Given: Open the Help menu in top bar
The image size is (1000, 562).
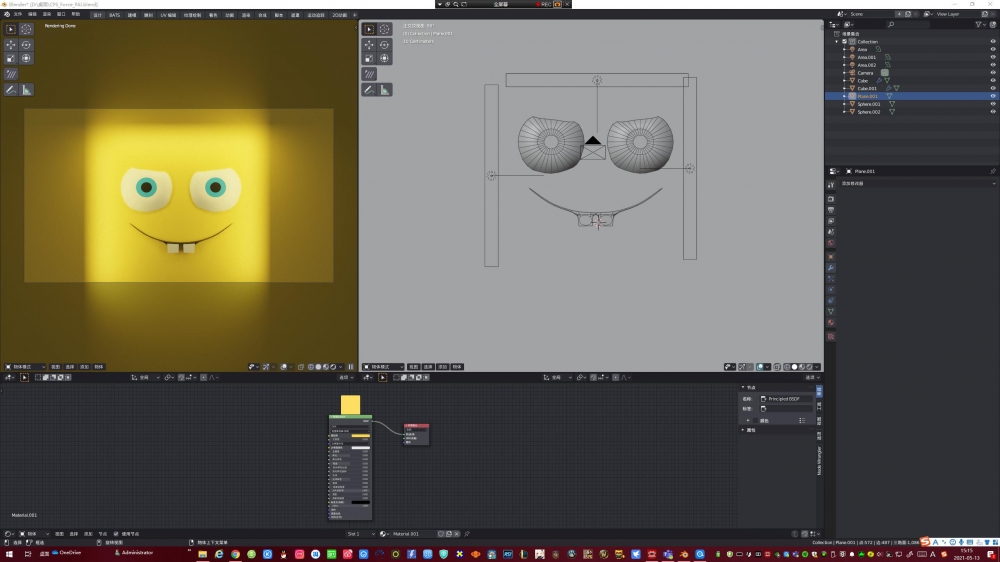Looking at the screenshot, I should 76,14.
